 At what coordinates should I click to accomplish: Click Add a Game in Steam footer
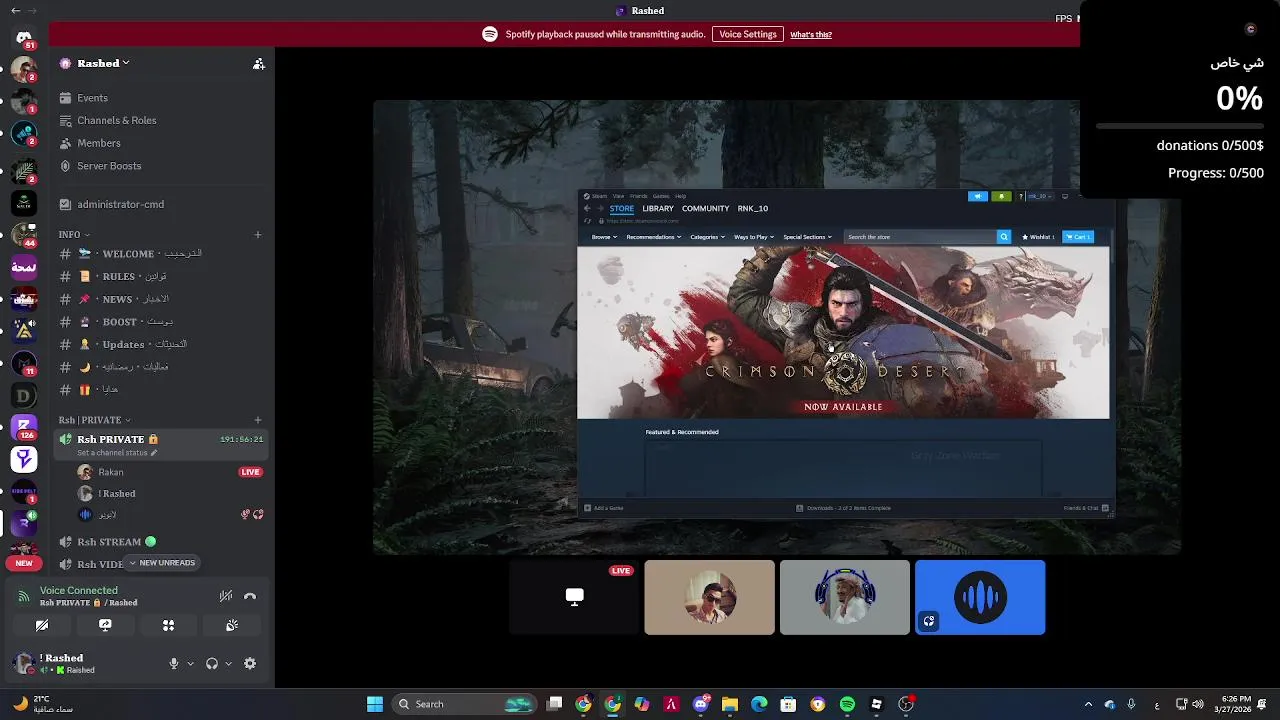tap(604, 508)
